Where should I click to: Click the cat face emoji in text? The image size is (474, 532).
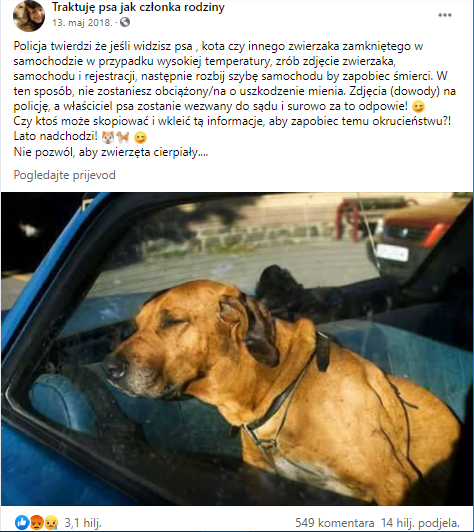tap(108, 137)
